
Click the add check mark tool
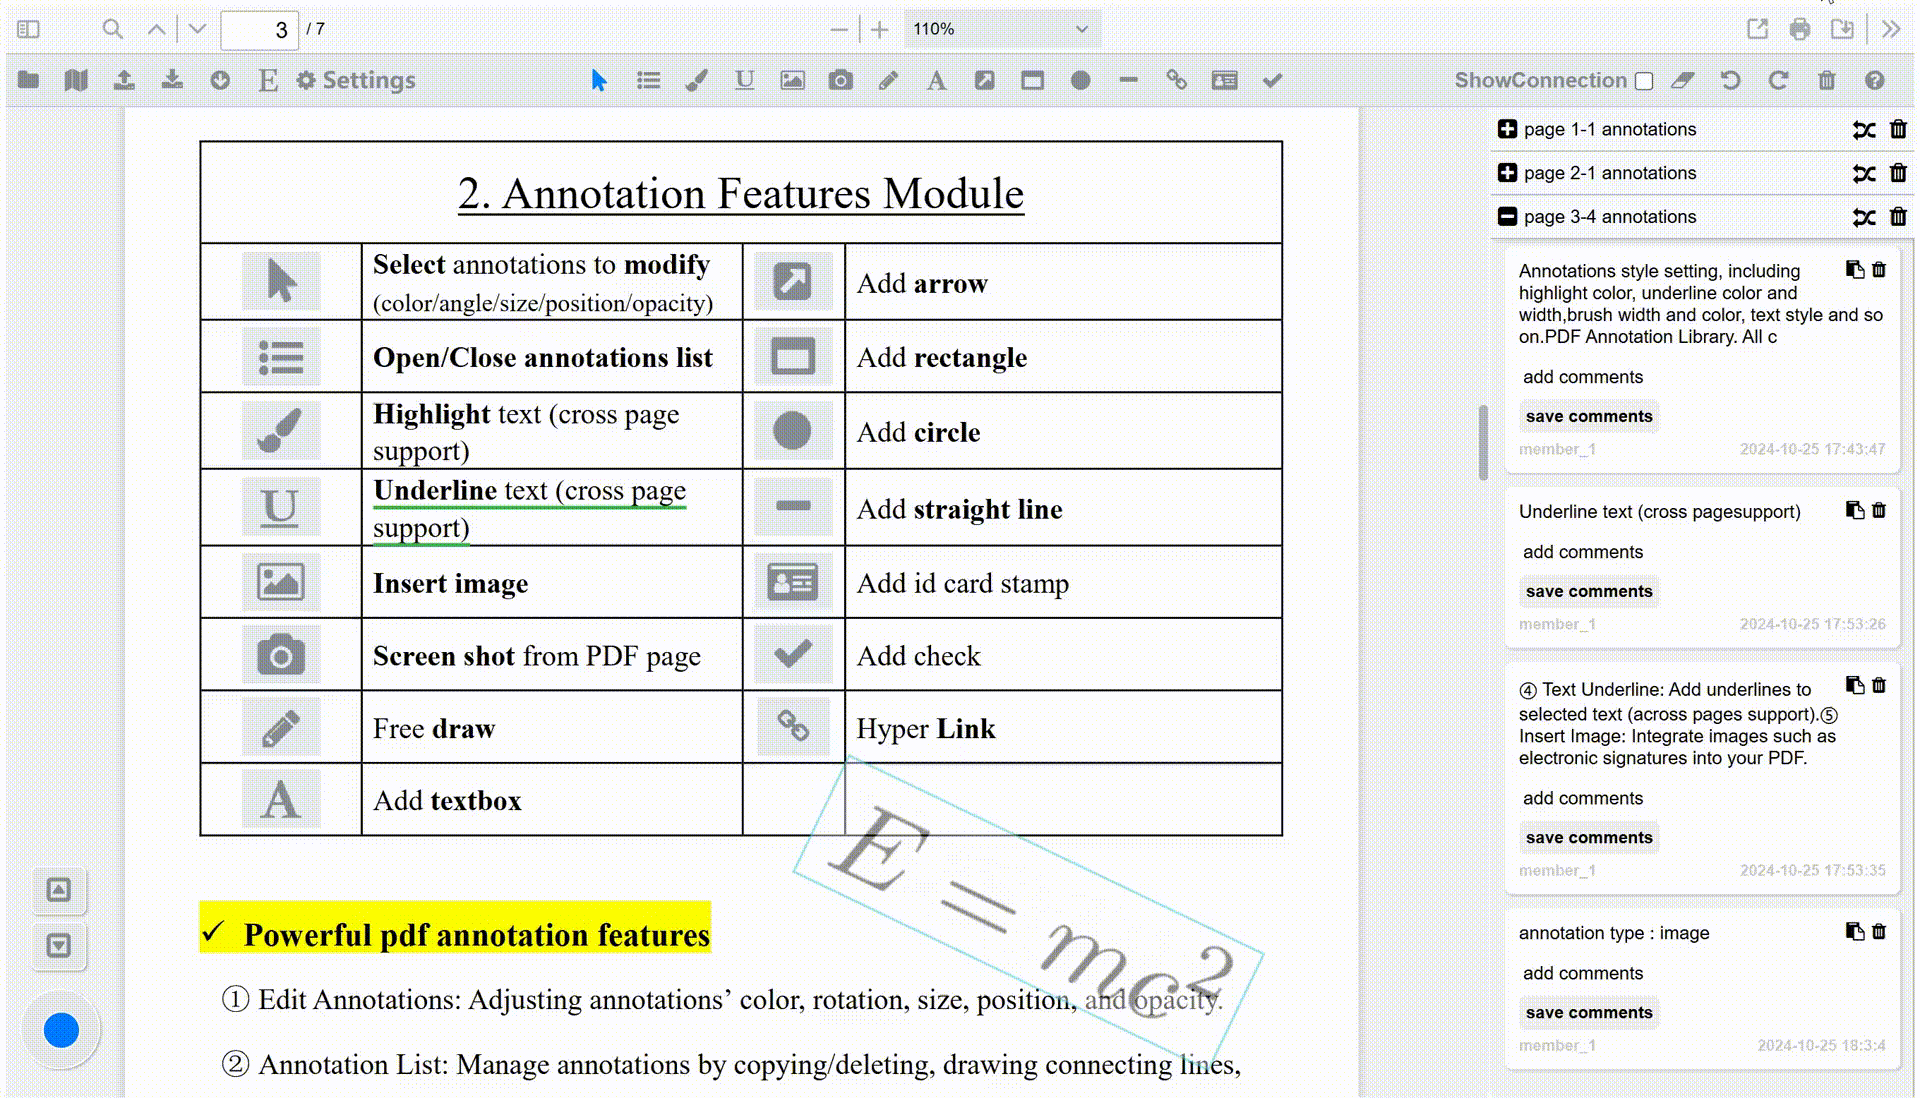1272,81
